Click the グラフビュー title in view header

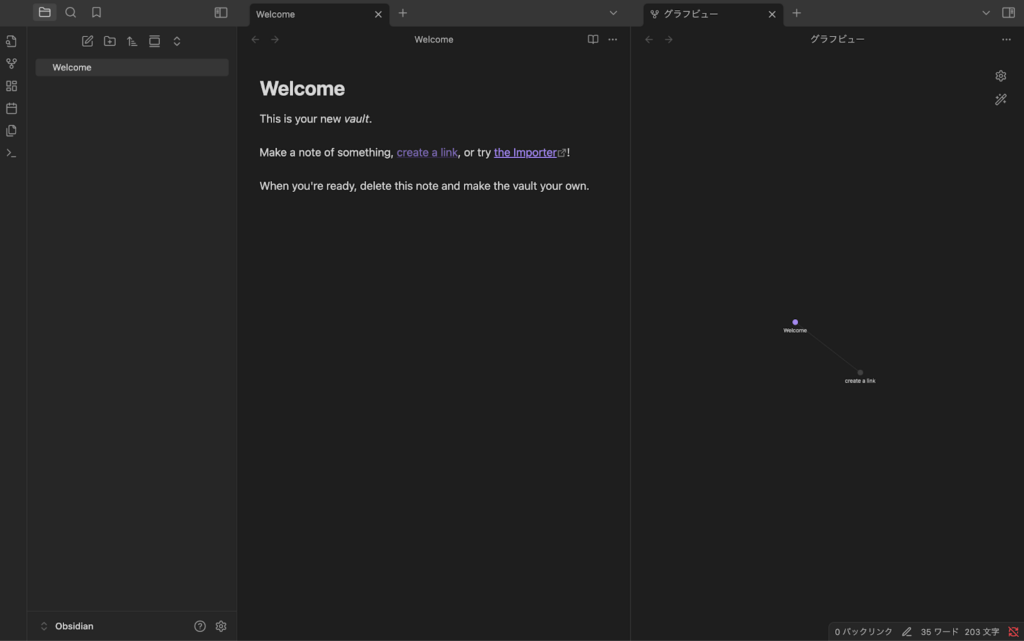837,40
